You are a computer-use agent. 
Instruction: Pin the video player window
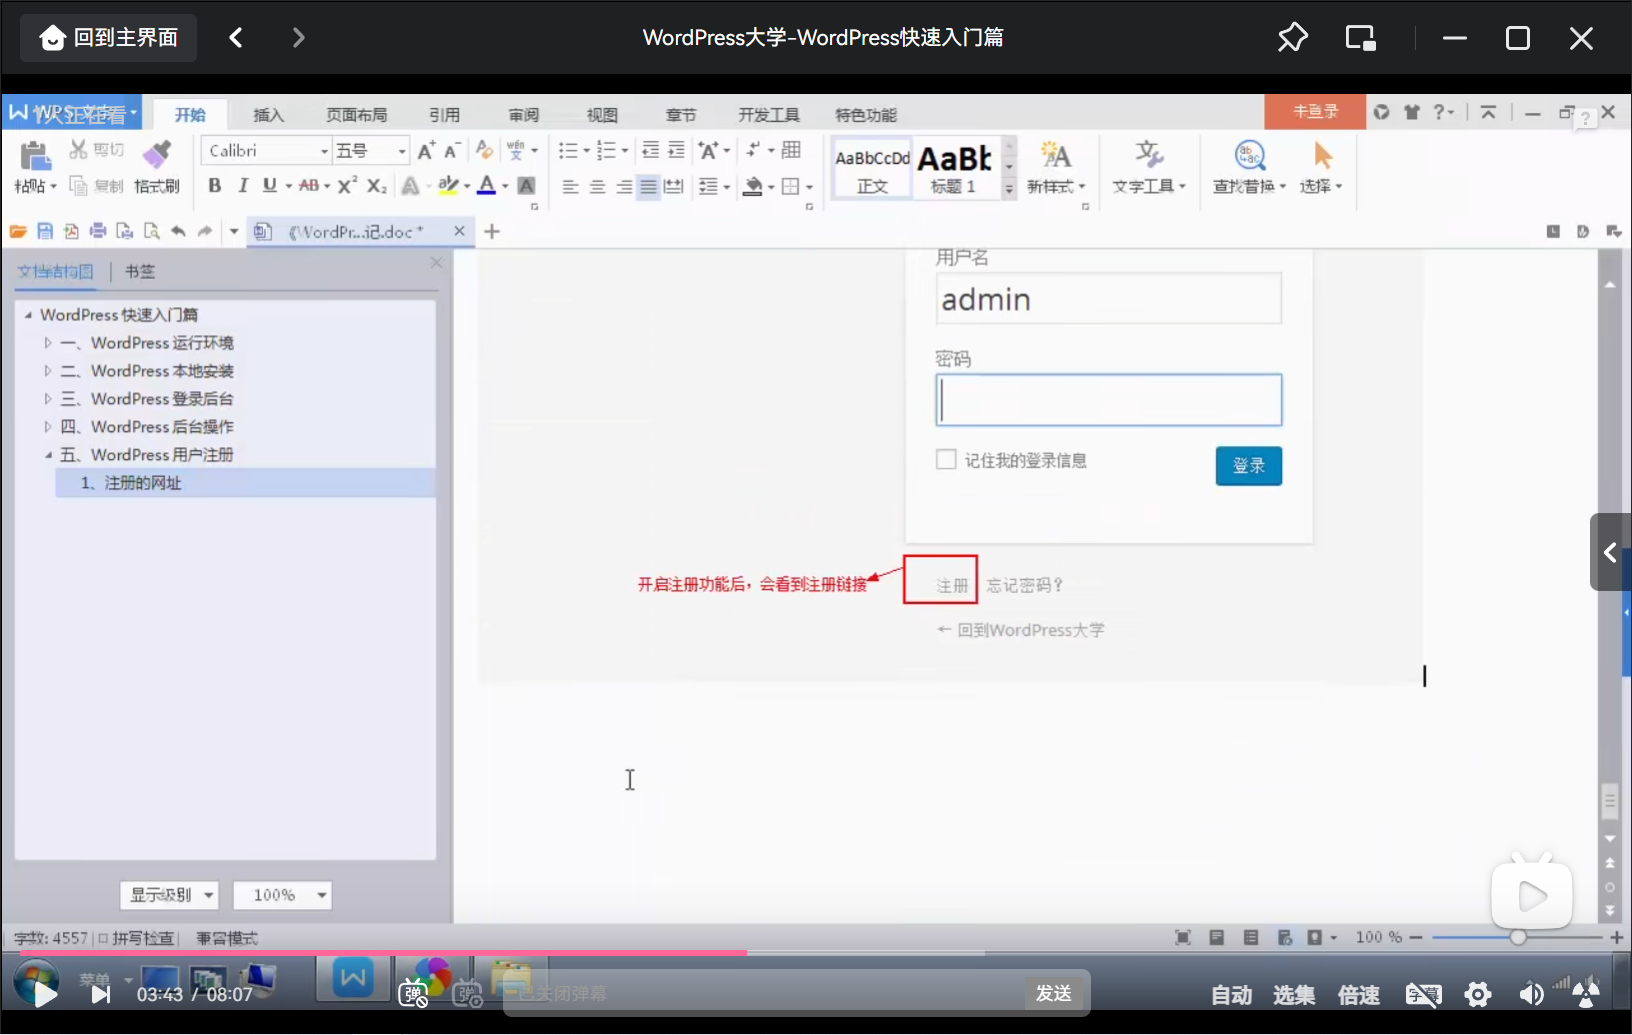coord(1292,38)
